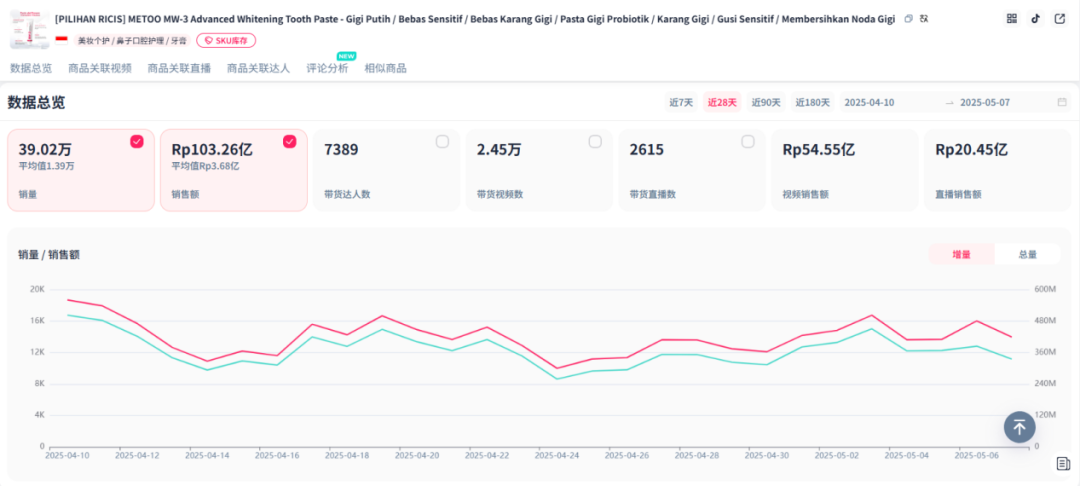This screenshot has width=1080, height=486.
Task: Uncheck the 销量 metric checkbox
Action: coord(137,142)
